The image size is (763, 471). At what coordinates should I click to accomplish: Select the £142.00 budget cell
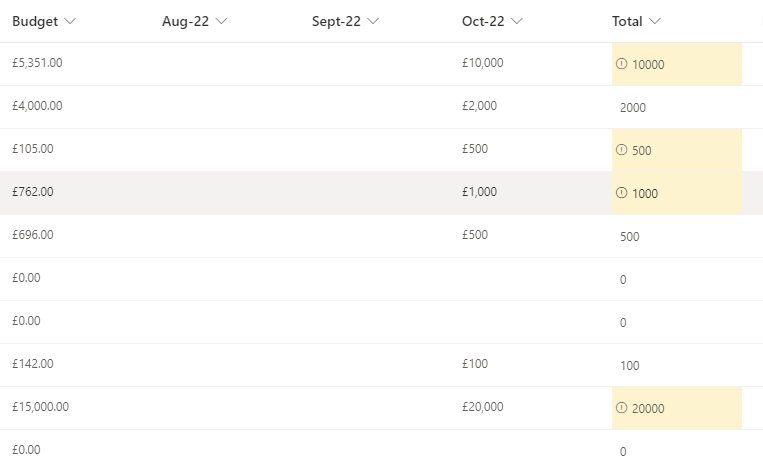point(32,364)
